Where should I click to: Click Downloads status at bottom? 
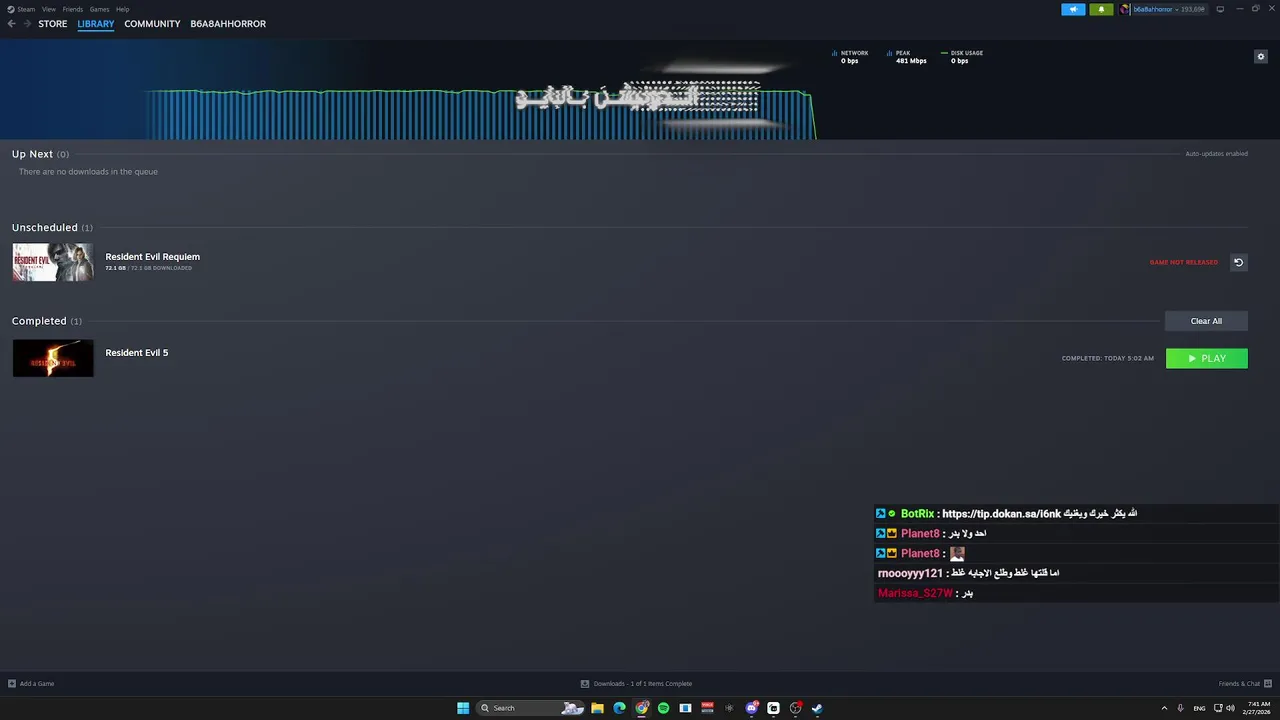pyautogui.click(x=636, y=684)
